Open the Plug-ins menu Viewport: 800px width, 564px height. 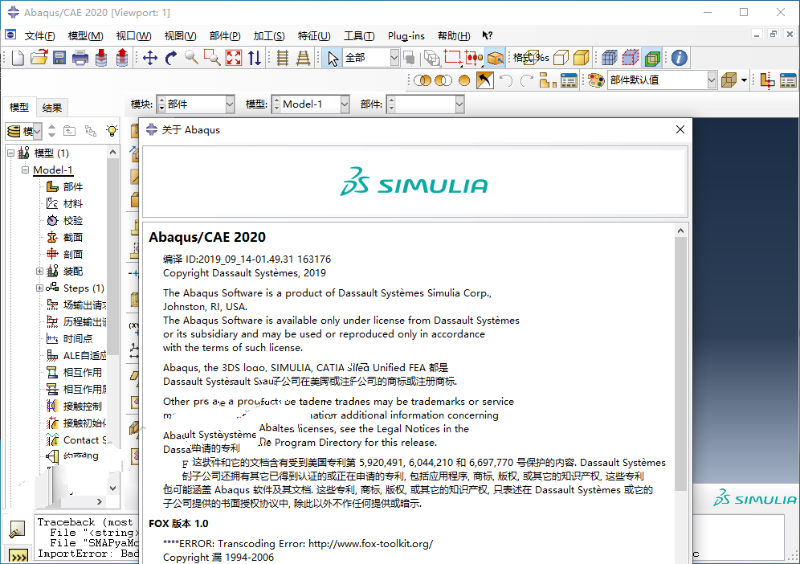coord(406,35)
